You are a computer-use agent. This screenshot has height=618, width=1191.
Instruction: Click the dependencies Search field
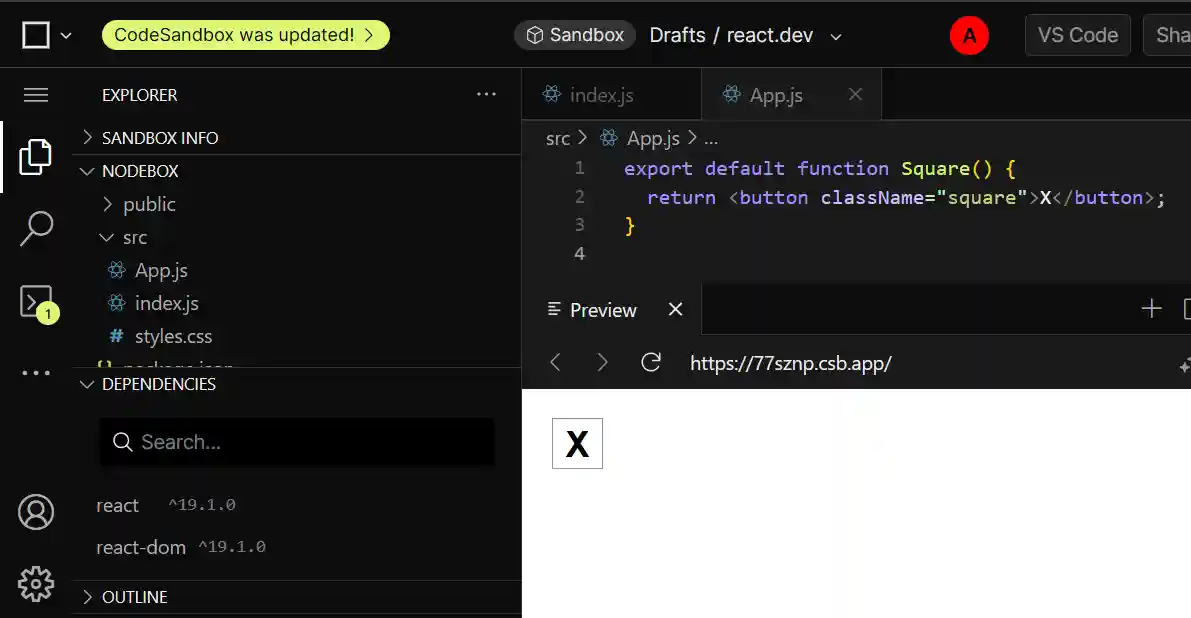pyautogui.click(x=296, y=442)
